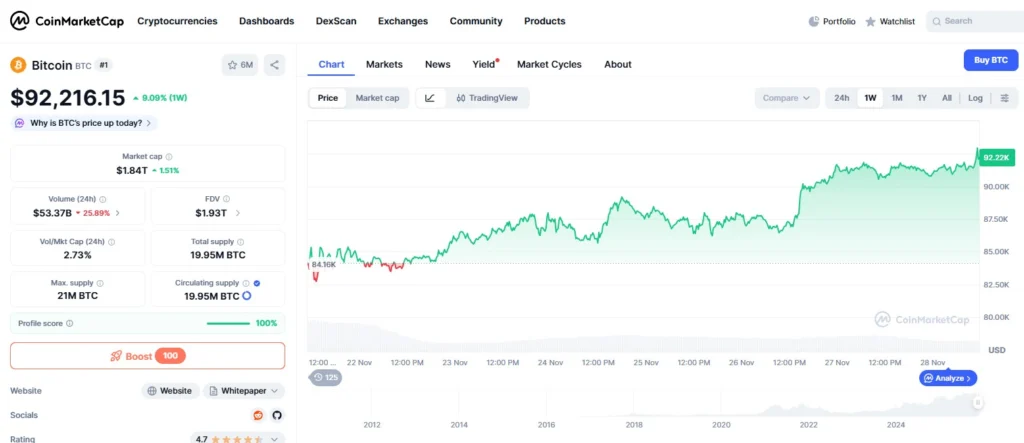
Task: Click Volume (24h) info icon
Action: point(103,199)
